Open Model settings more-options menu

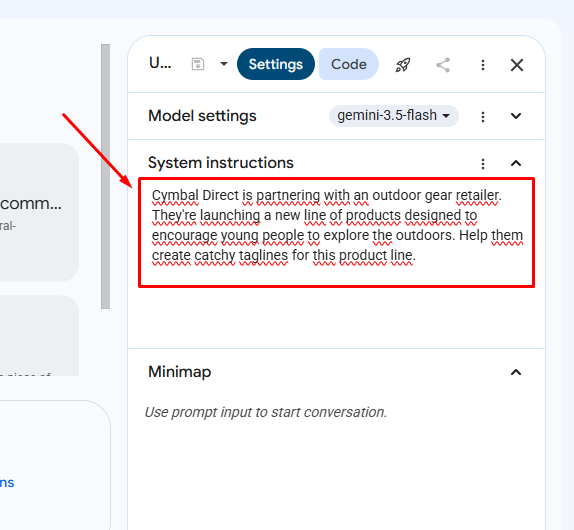[483, 116]
